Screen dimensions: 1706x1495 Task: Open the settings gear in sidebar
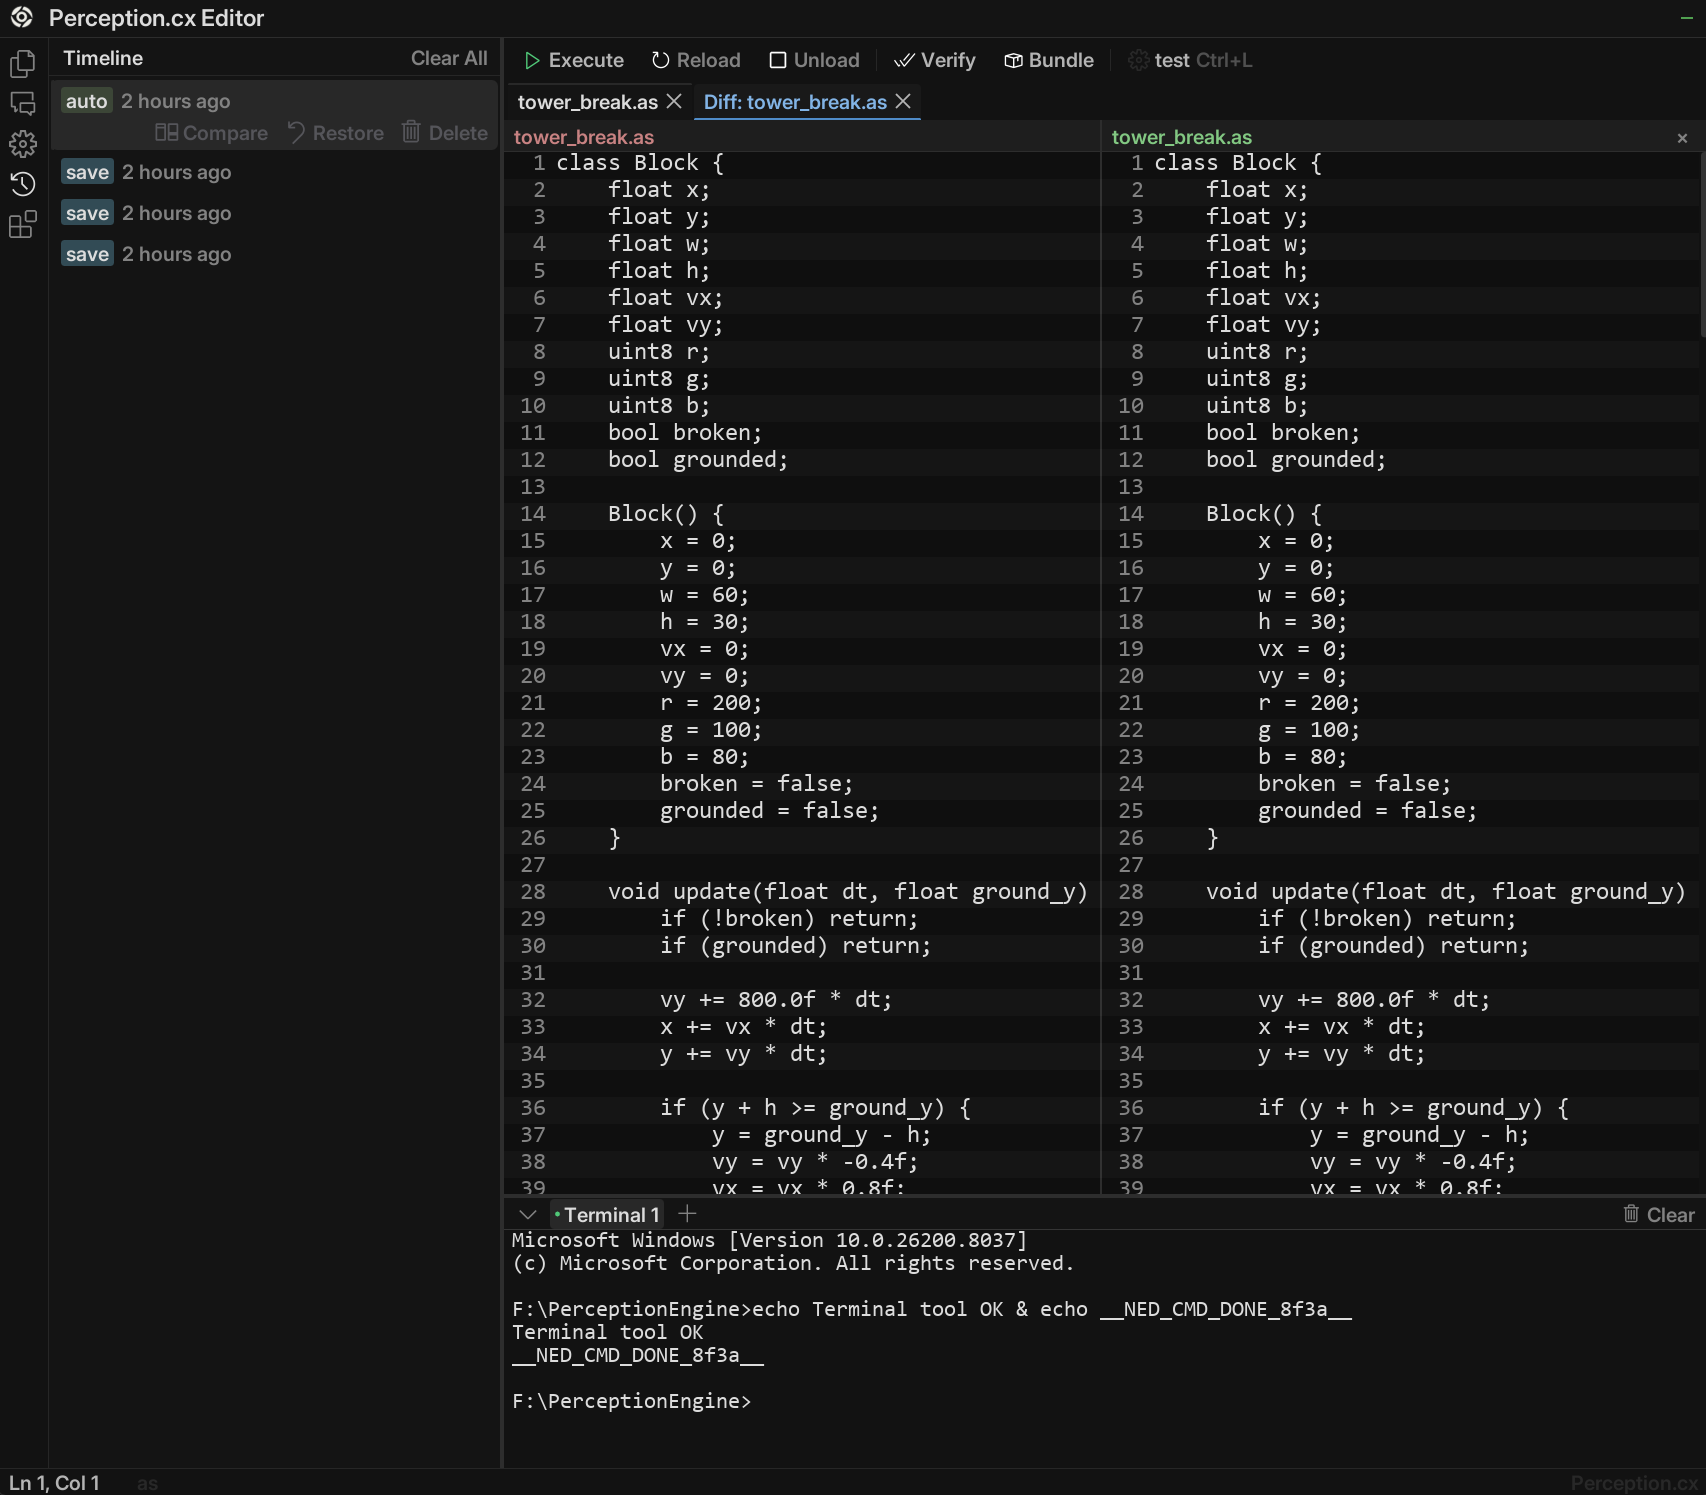click(22, 144)
